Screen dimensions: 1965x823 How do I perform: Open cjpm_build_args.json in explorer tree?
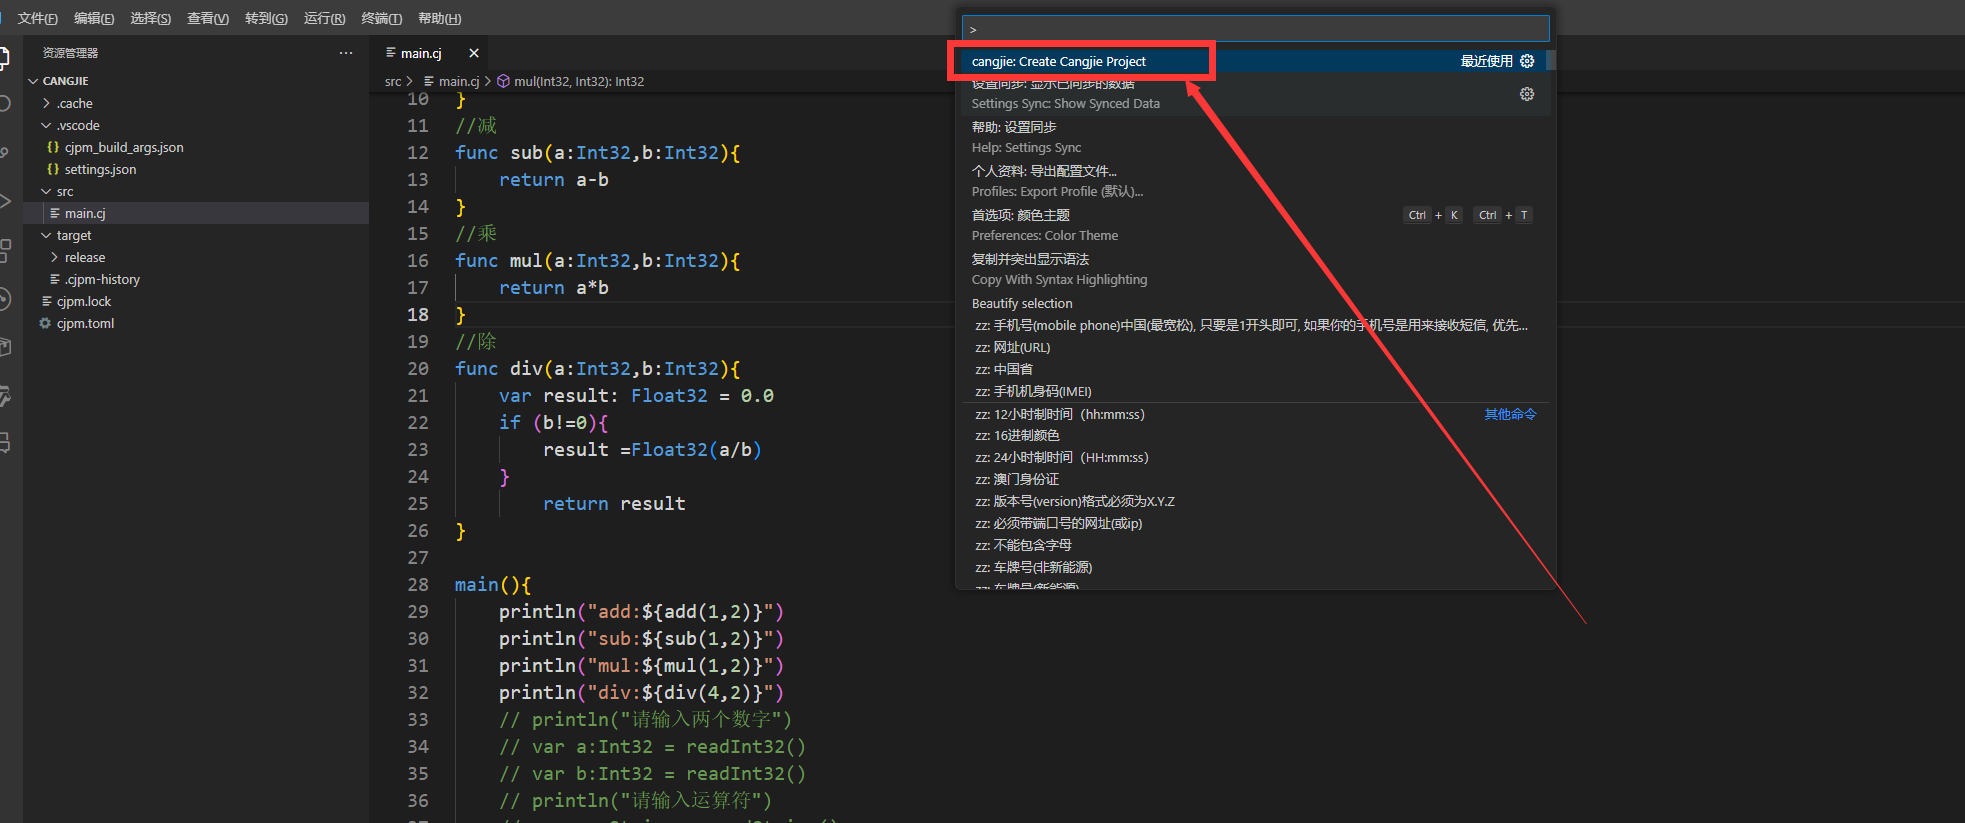196,147
